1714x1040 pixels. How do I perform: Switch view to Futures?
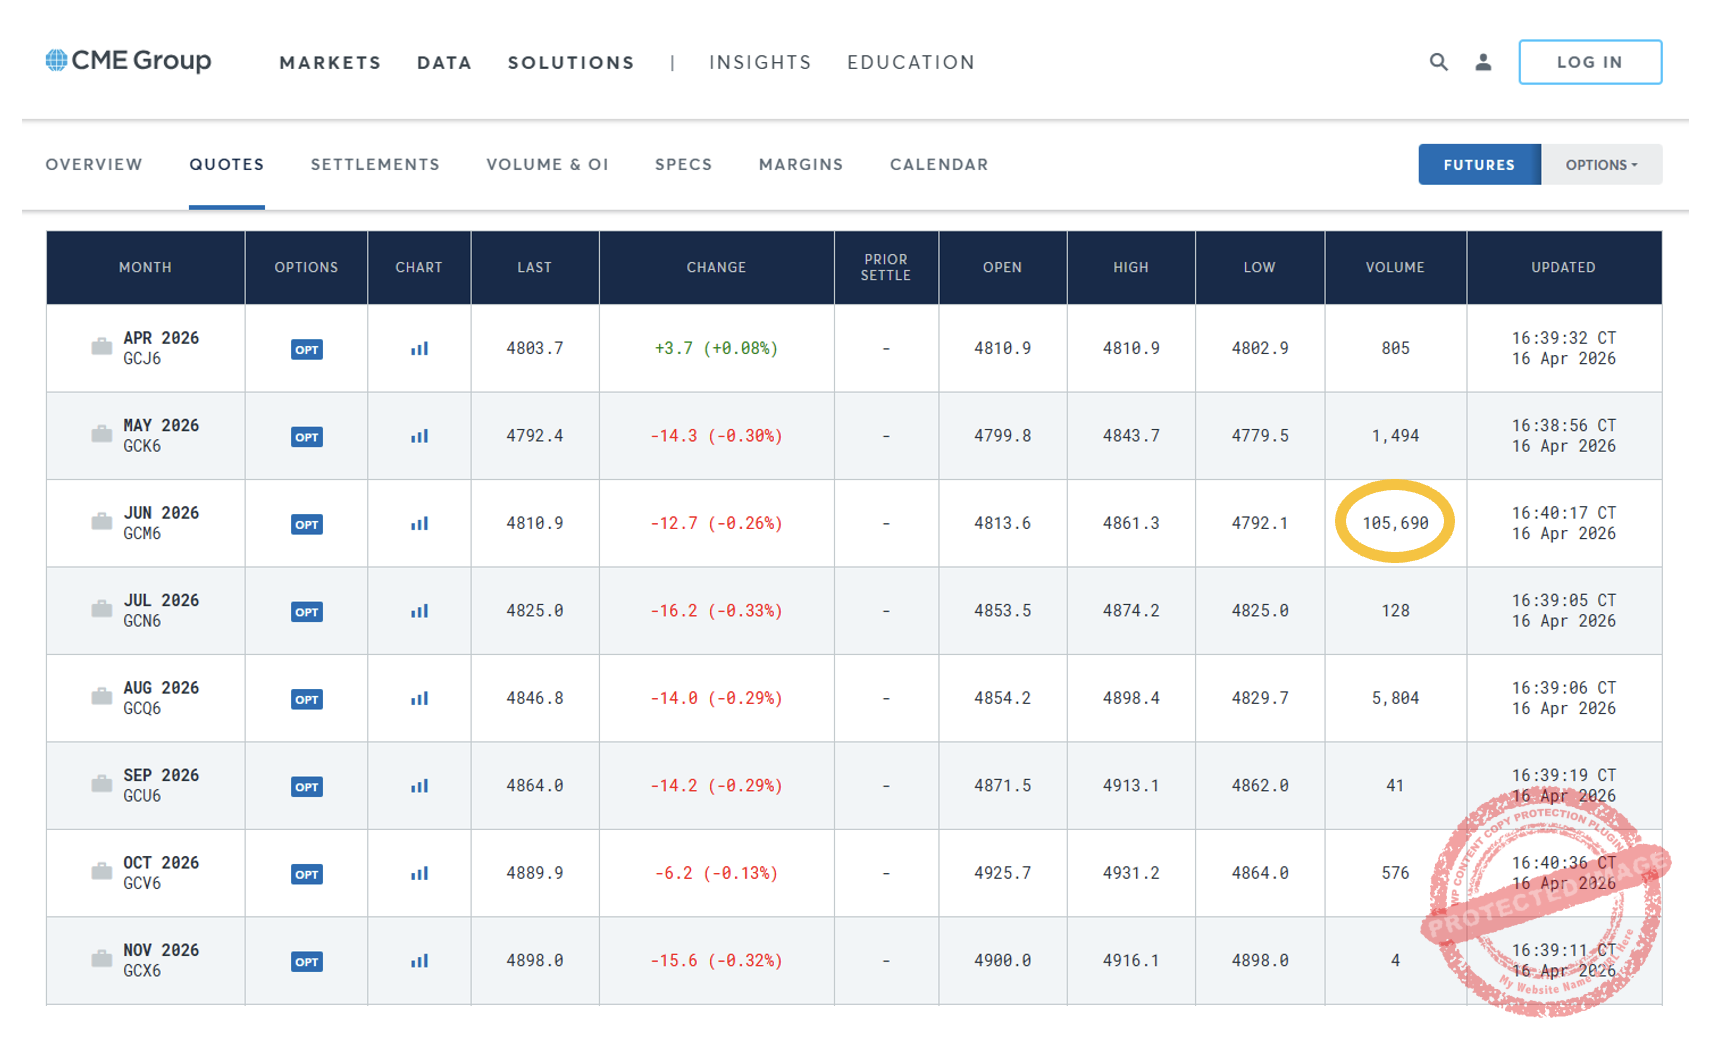1478,165
